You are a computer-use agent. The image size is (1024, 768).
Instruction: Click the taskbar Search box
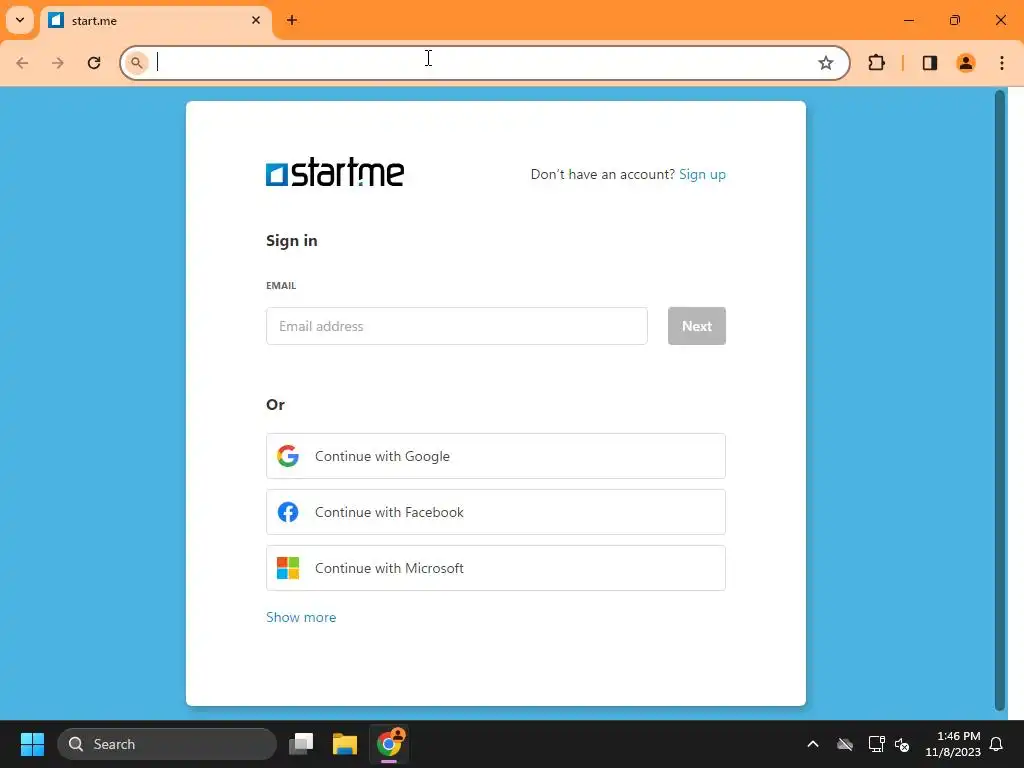(x=167, y=744)
